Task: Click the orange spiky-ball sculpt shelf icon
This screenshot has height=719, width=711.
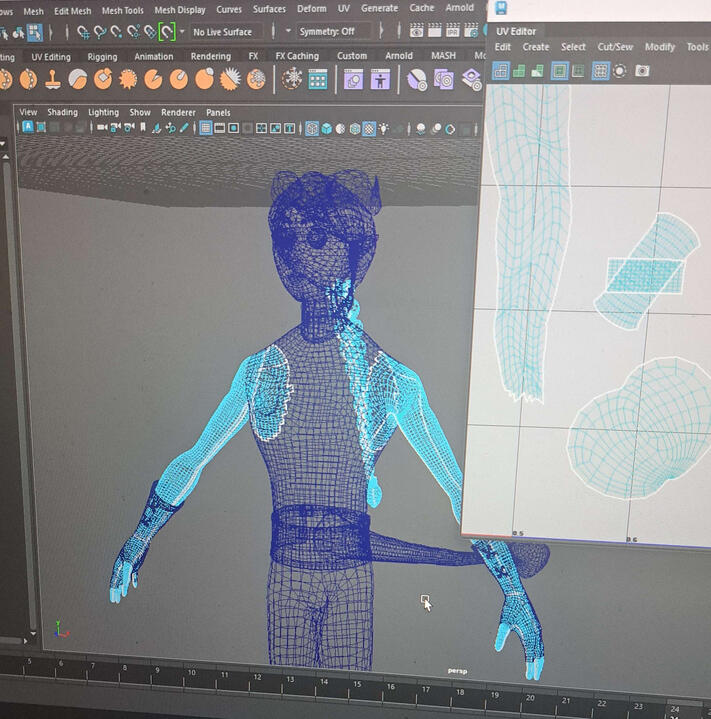Action: (128, 79)
